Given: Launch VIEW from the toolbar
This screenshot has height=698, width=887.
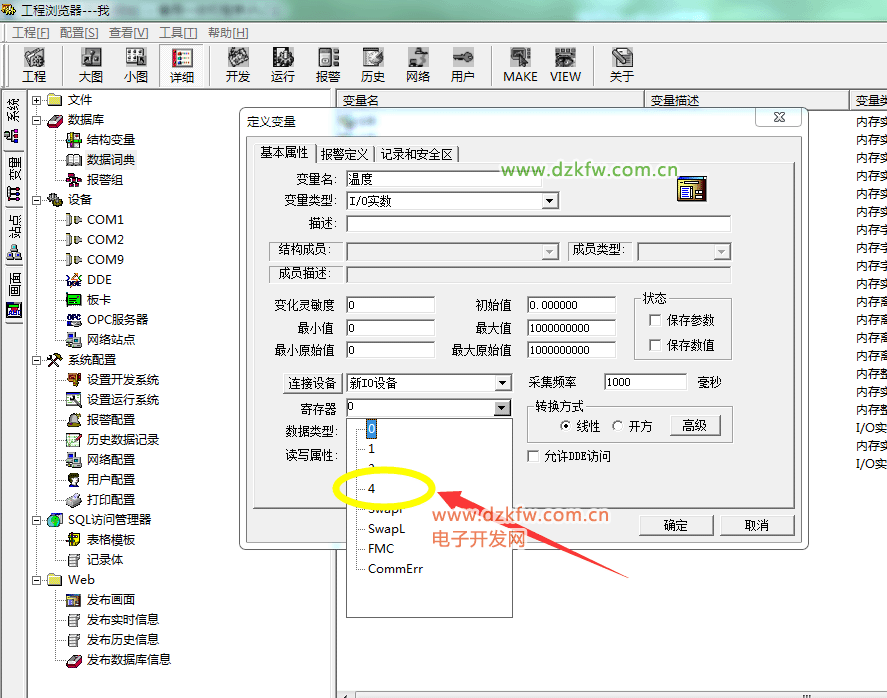Looking at the screenshot, I should 565,65.
